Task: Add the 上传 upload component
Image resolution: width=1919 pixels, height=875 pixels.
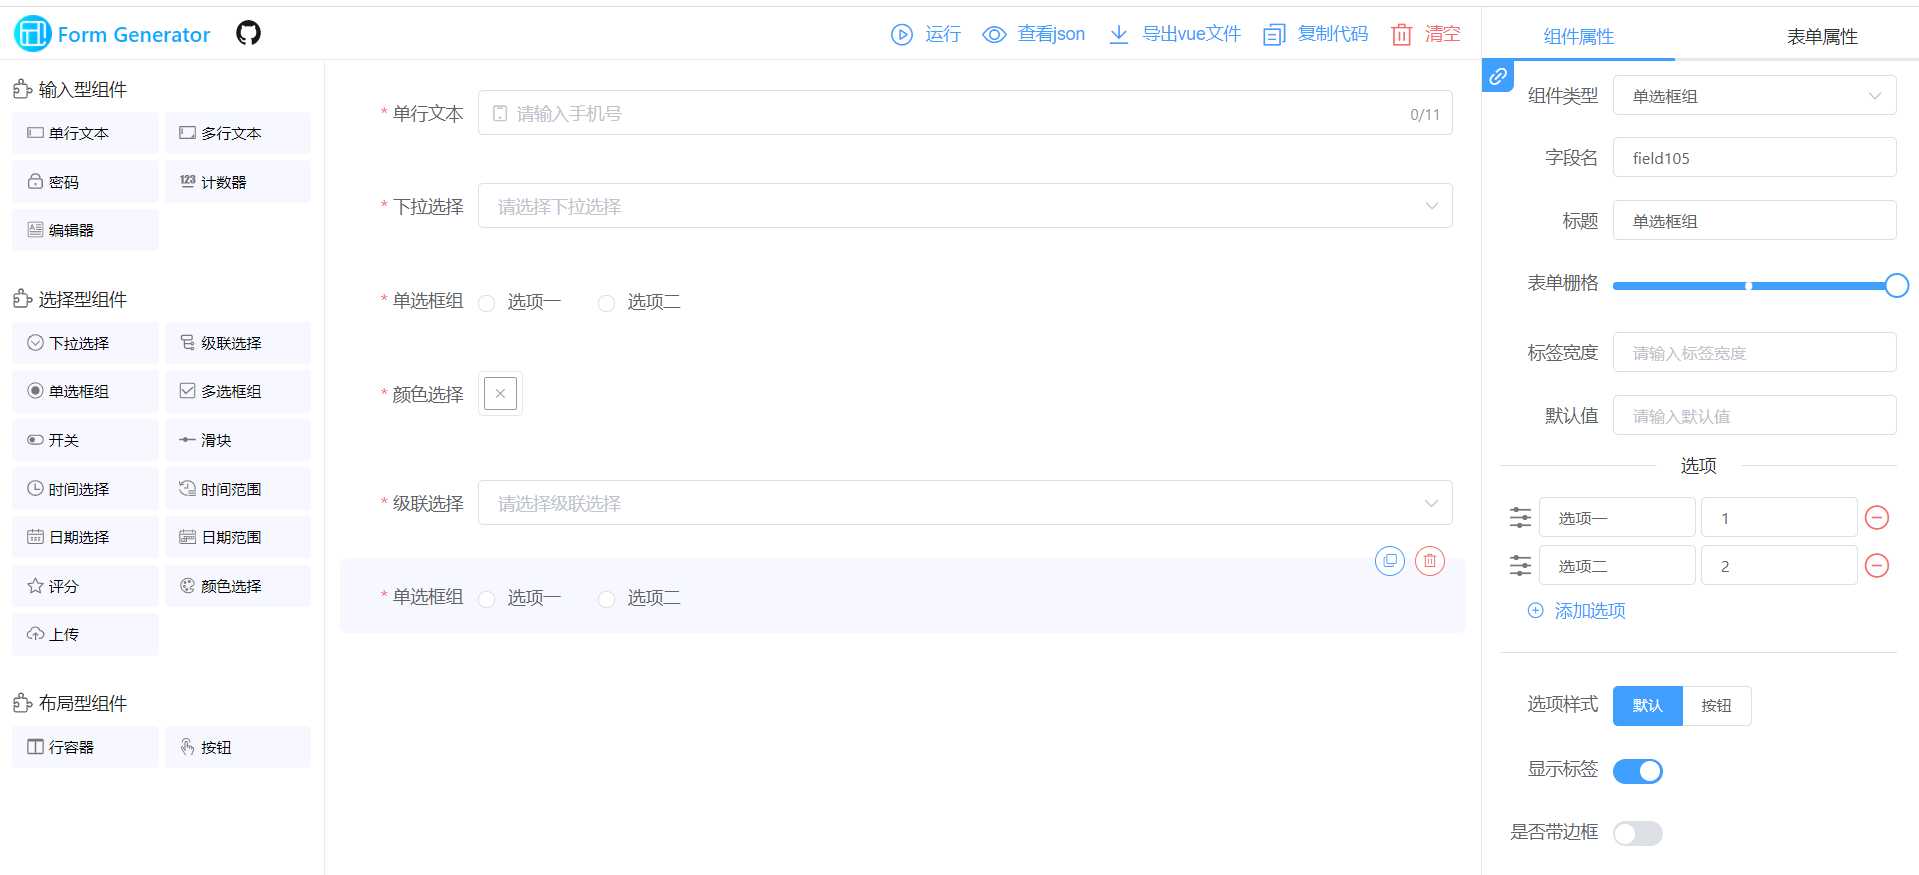Action: [85, 634]
